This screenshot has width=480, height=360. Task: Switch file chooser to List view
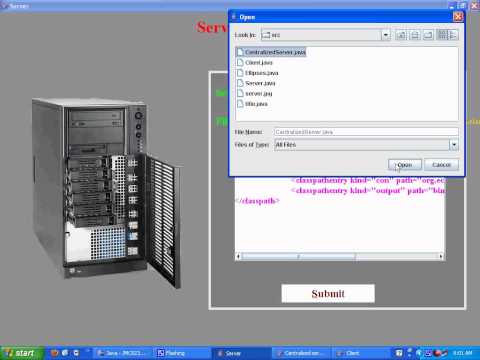(x=442, y=35)
